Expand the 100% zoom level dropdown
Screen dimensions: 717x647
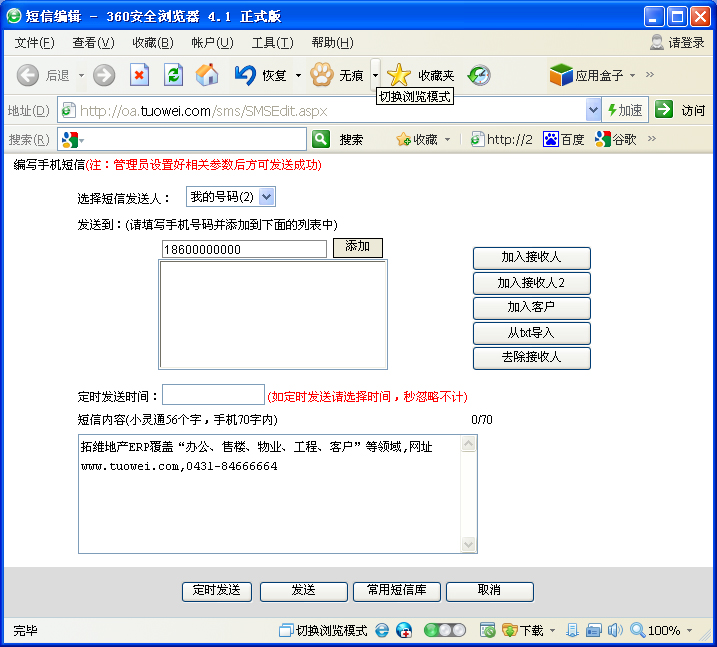tap(689, 631)
